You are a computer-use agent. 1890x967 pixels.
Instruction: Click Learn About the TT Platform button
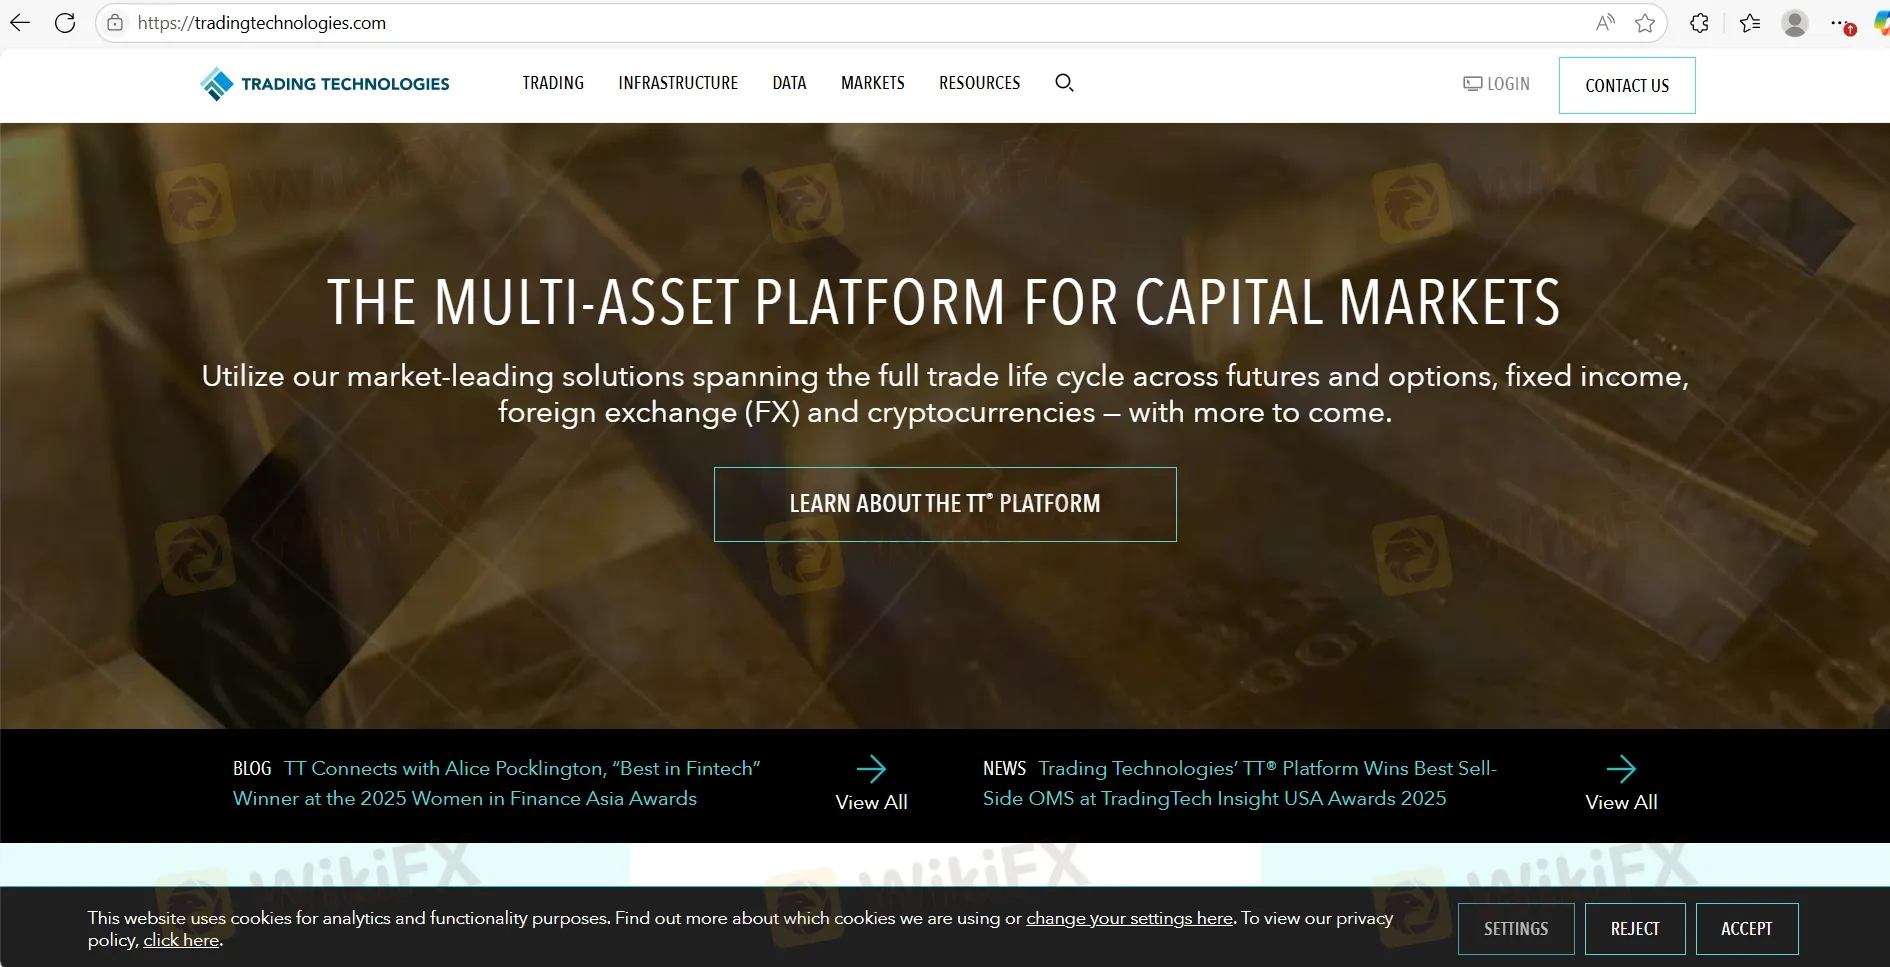pyautogui.click(x=945, y=504)
